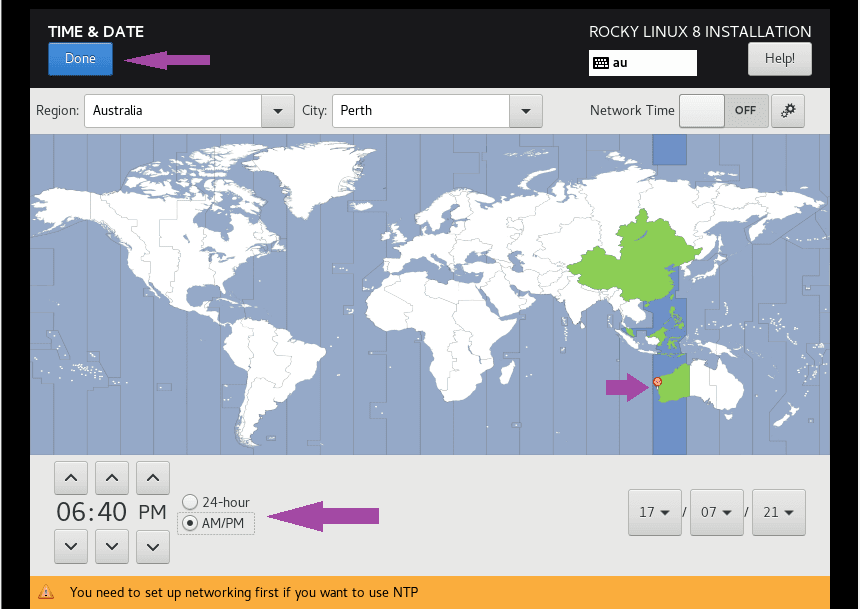Open the Help! button
The width and height of the screenshot is (860, 609).
point(779,59)
